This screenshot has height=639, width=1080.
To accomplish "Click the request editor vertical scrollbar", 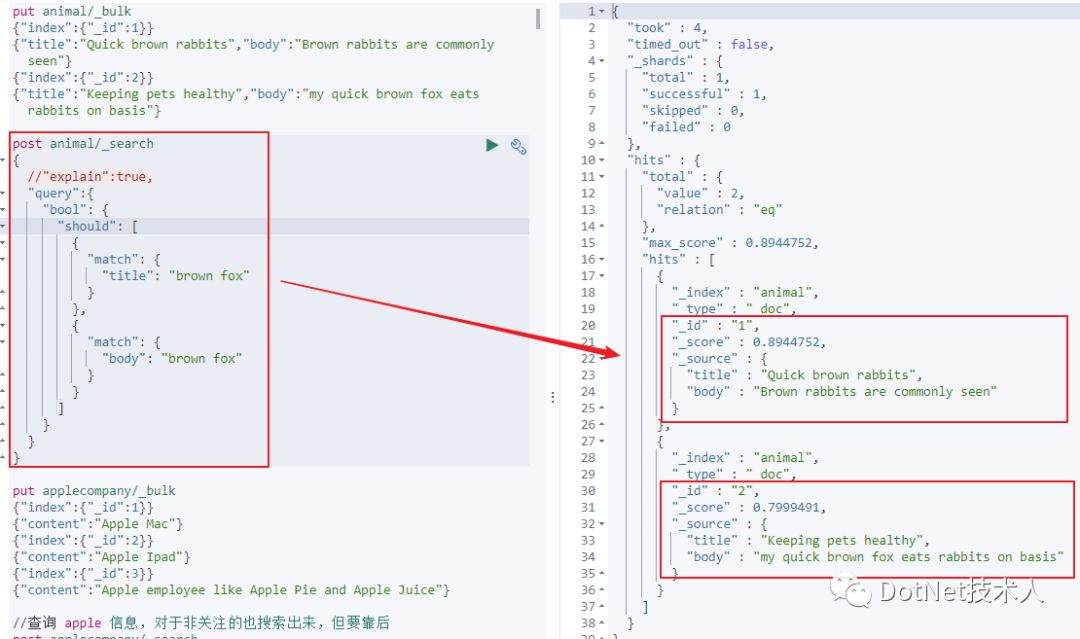I will click(537, 19).
